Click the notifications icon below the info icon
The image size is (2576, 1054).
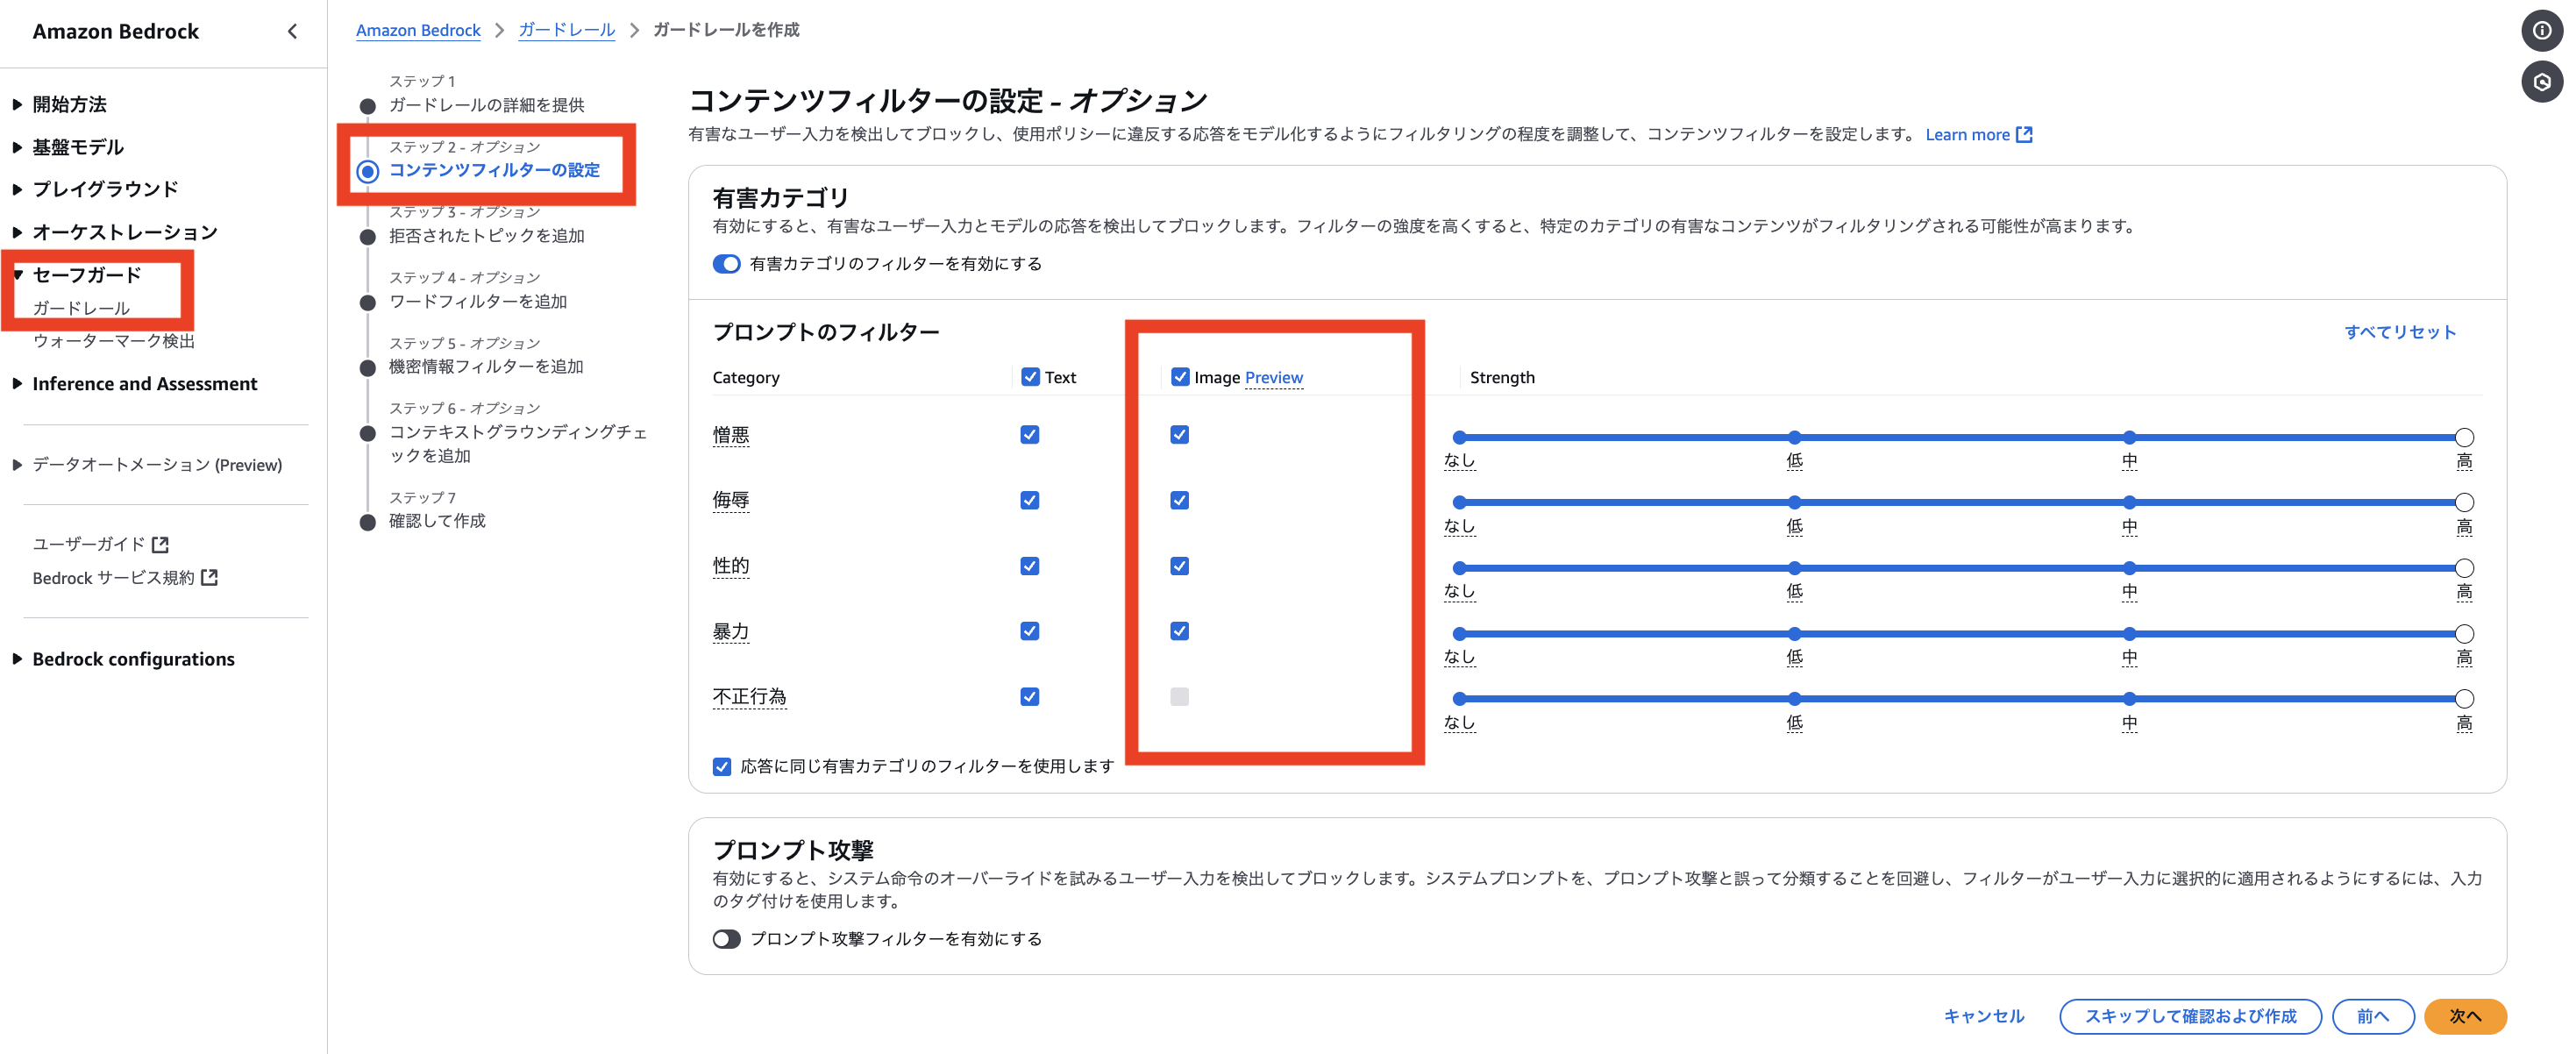pos(2542,81)
